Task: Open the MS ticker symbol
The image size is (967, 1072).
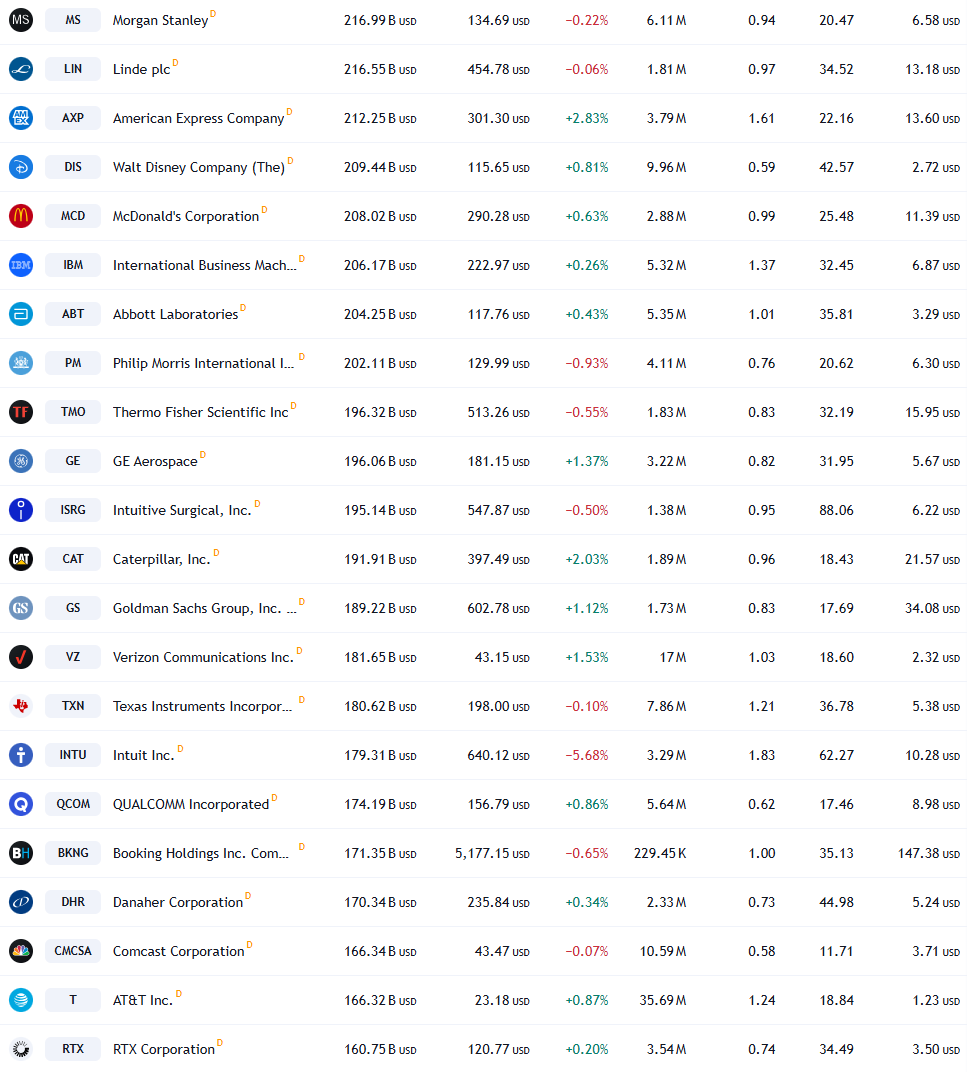Action: [x=73, y=20]
